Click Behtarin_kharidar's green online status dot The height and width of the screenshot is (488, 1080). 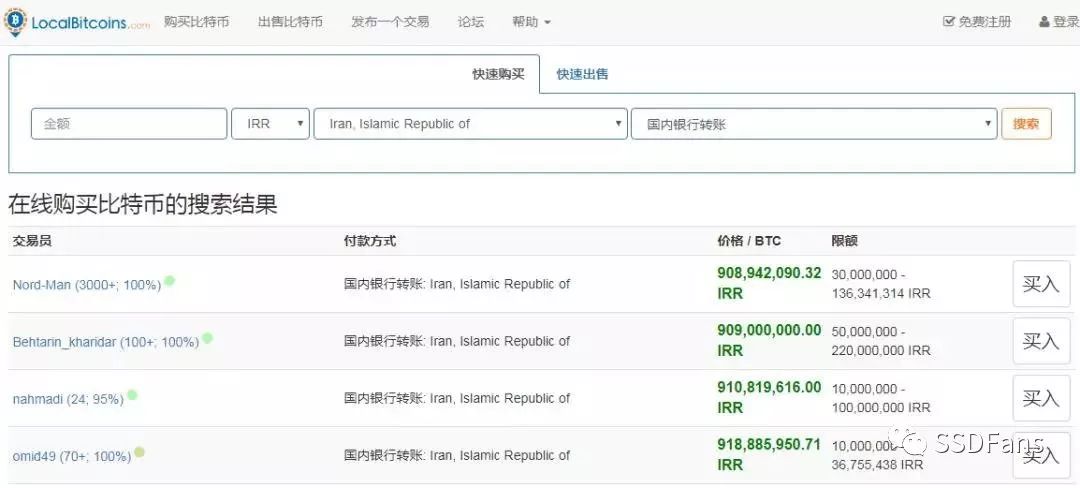pos(207,338)
